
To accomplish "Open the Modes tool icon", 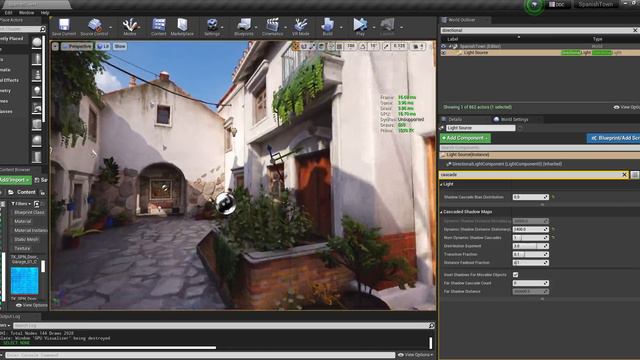I will 130,25.
